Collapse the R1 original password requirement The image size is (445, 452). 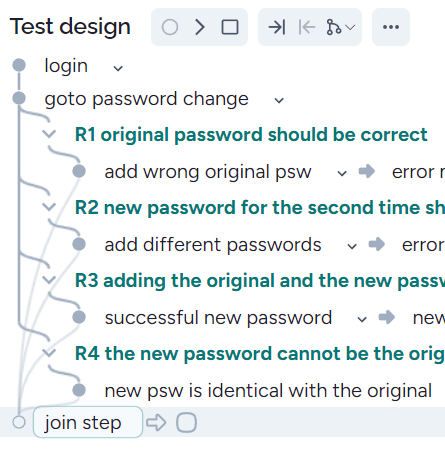pos(49,134)
